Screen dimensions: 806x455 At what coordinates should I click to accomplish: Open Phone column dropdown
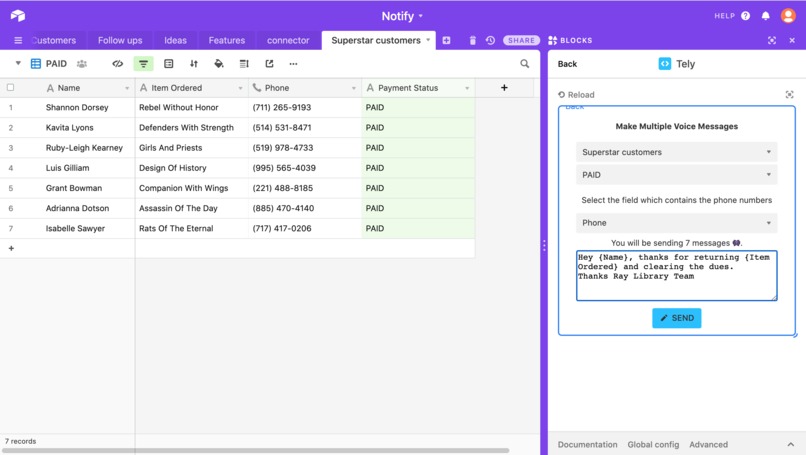point(354,88)
